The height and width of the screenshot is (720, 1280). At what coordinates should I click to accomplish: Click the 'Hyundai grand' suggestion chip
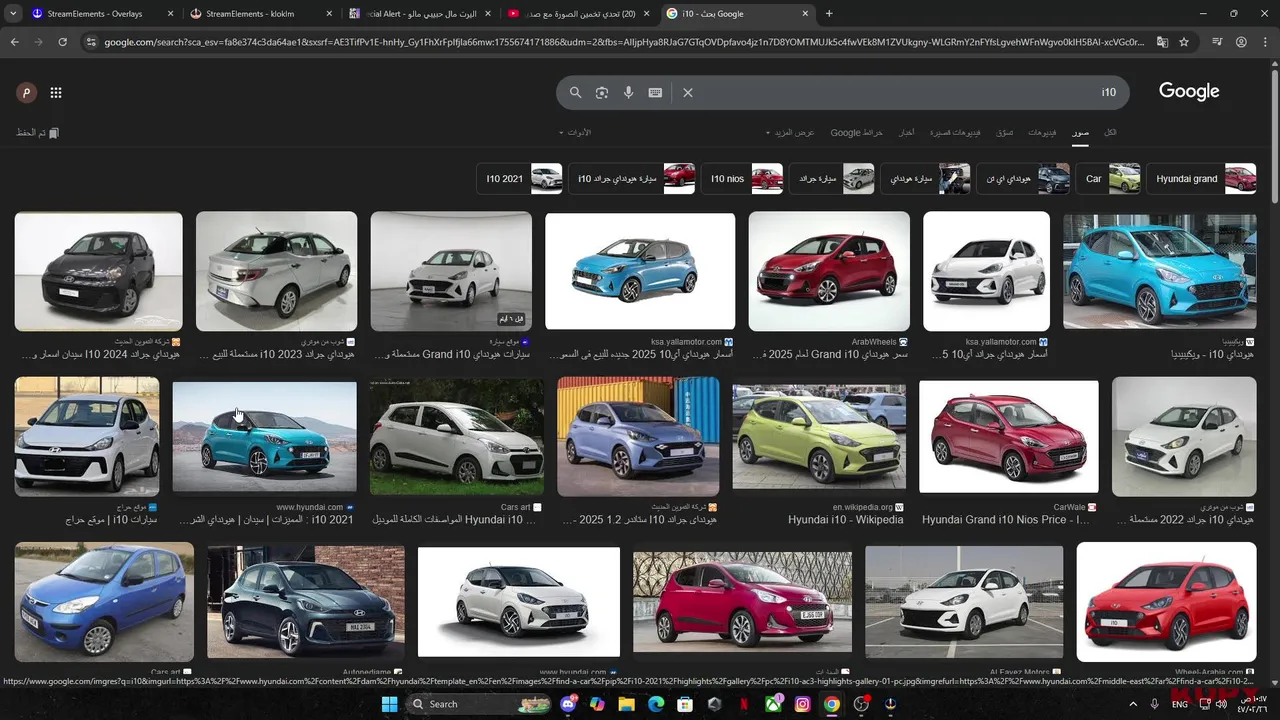tap(1200, 179)
